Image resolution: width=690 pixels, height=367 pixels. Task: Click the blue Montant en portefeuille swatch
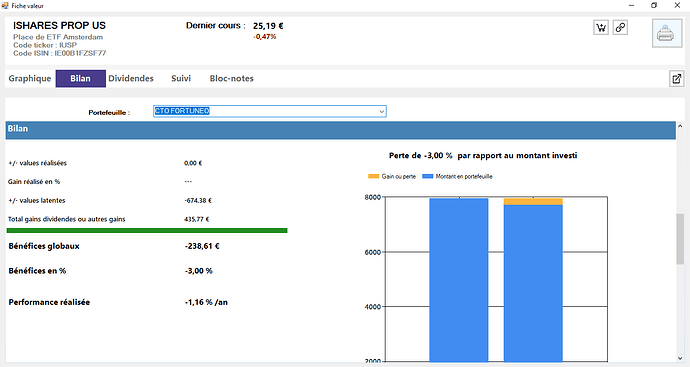428,176
